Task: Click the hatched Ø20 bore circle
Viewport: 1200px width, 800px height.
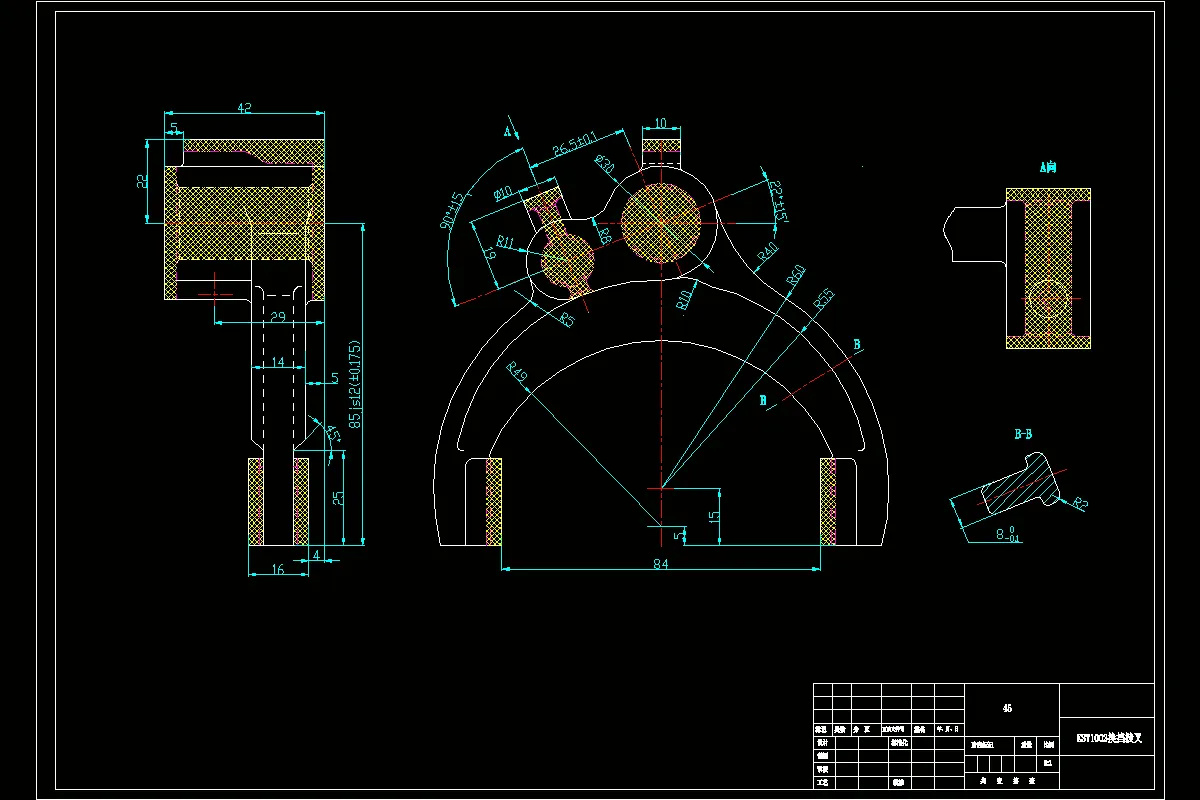Action: pyautogui.click(x=661, y=223)
